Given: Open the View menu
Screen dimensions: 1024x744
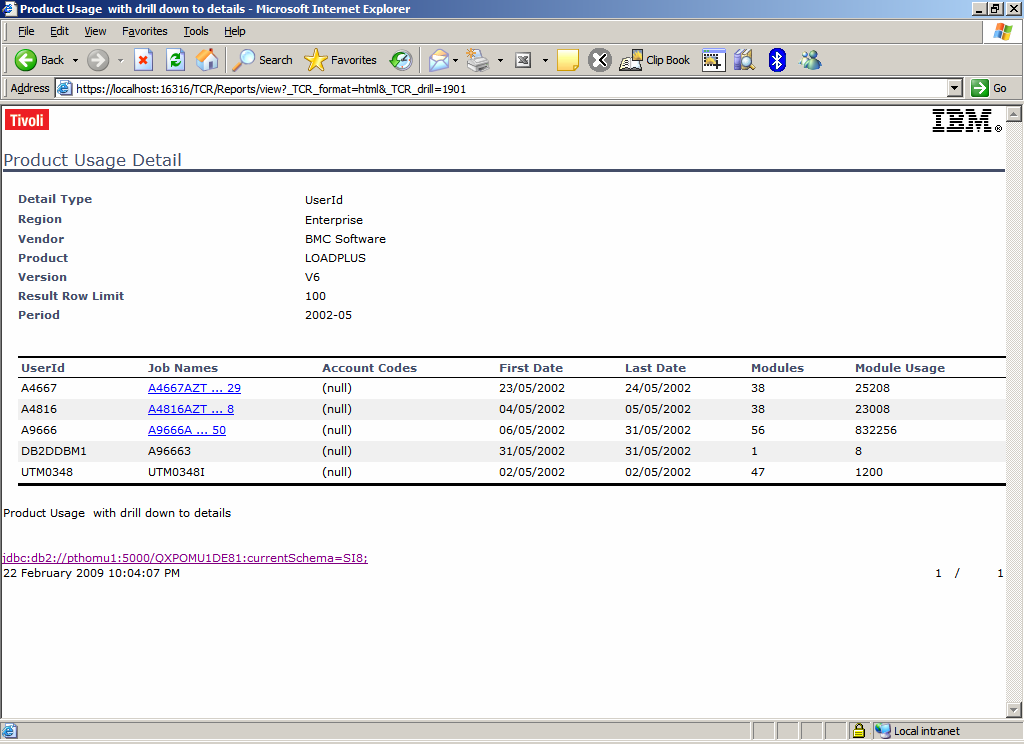Looking at the screenshot, I should pos(95,31).
